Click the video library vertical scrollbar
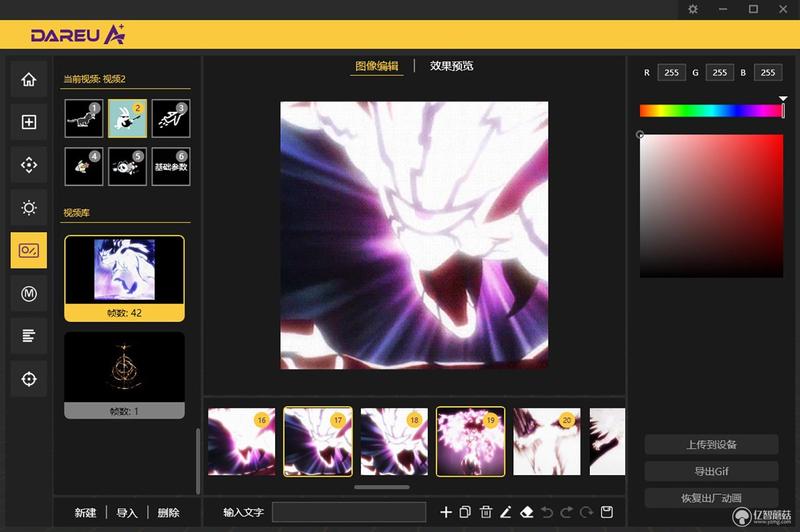 pyautogui.click(x=198, y=461)
